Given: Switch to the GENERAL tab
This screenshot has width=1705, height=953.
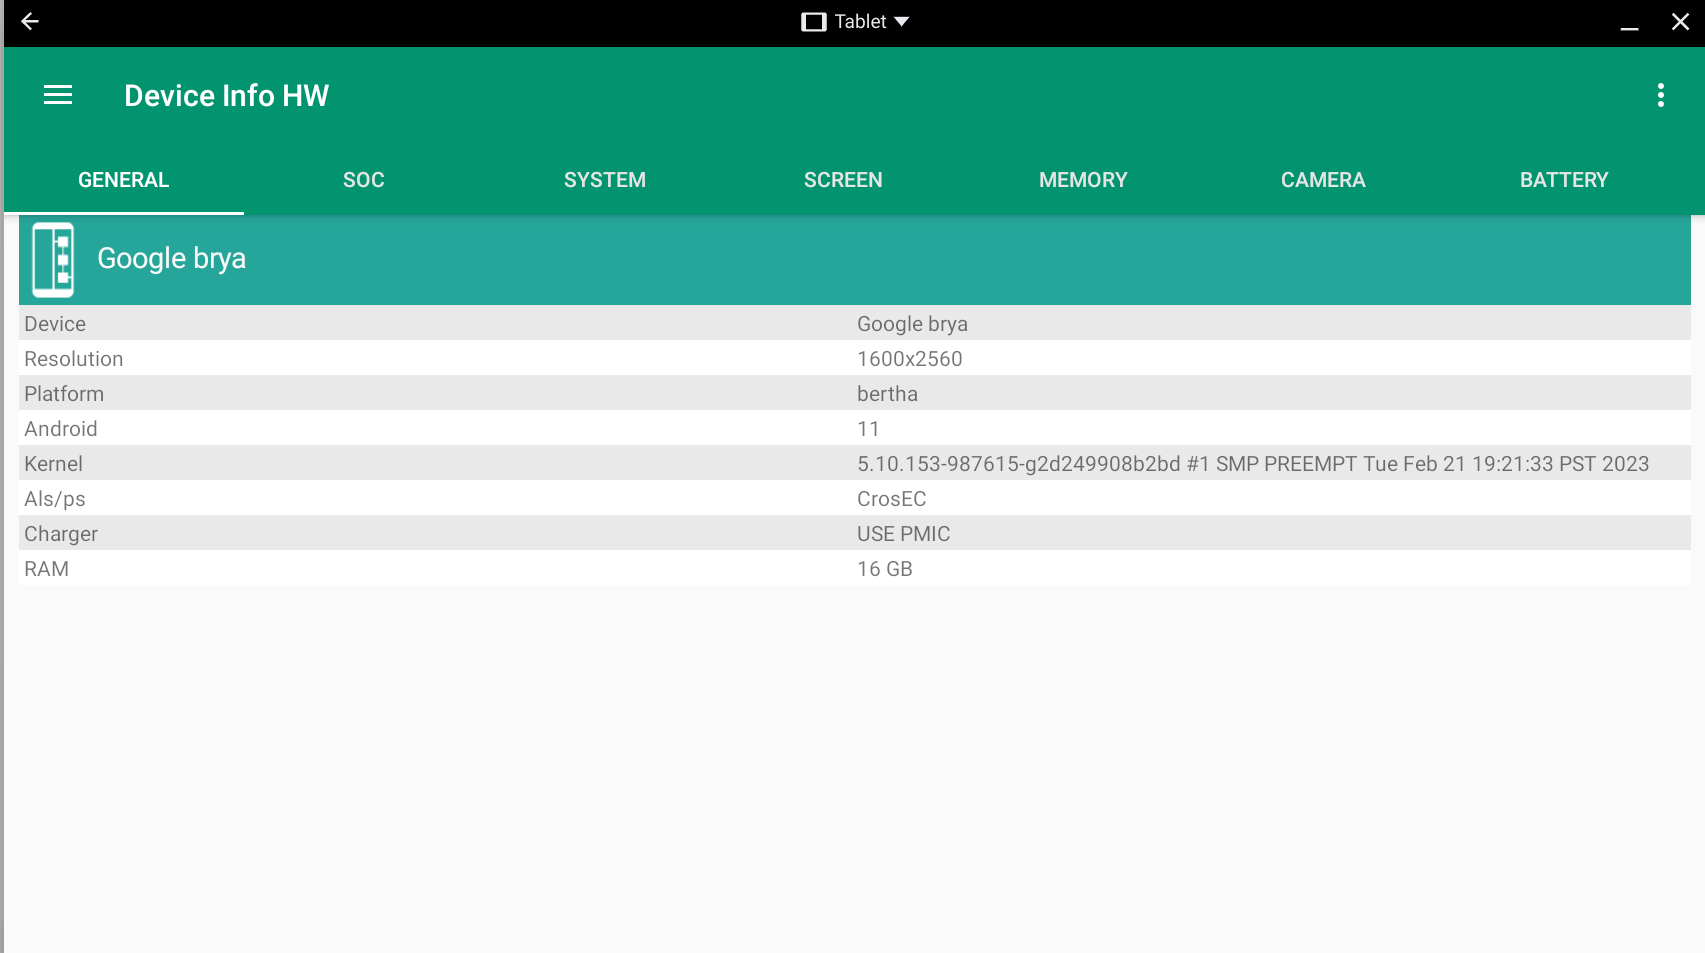Looking at the screenshot, I should pyautogui.click(x=124, y=180).
